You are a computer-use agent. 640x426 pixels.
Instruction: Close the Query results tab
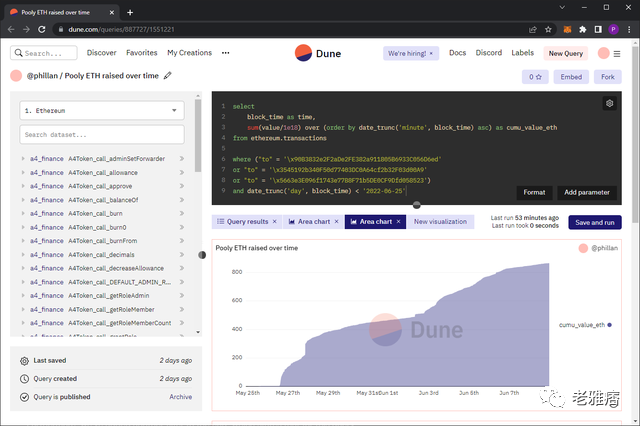pos(274,222)
